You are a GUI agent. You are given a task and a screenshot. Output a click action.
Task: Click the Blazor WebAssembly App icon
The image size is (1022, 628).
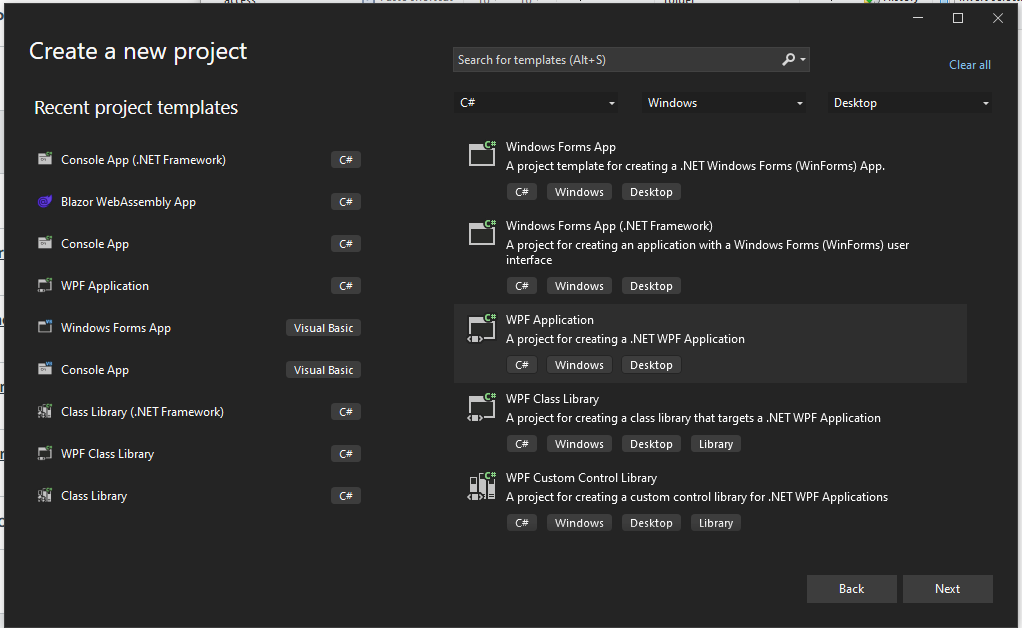(44, 201)
